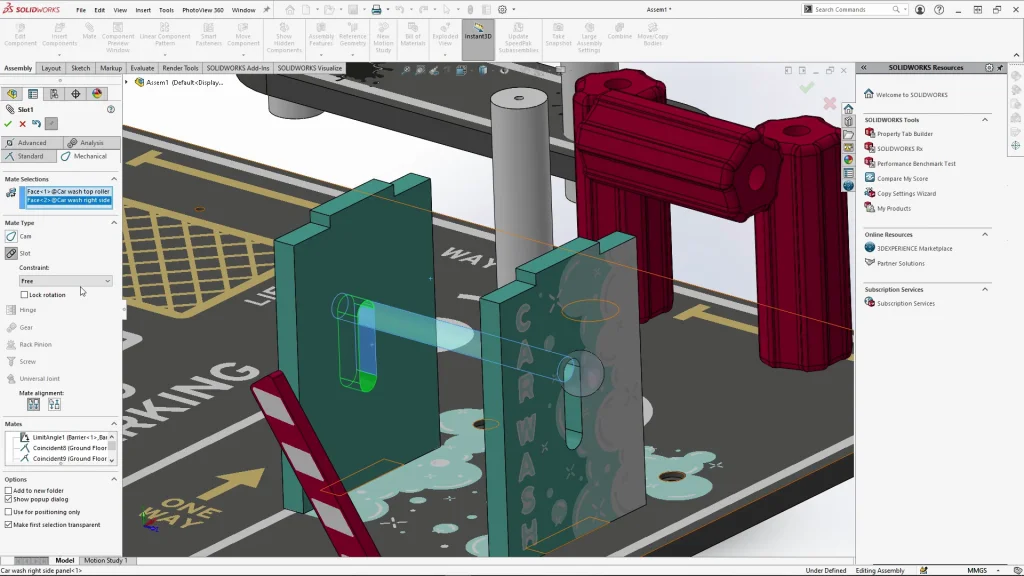Cancel the mate with red X icon
This screenshot has height=576, width=1024.
tap(22, 124)
